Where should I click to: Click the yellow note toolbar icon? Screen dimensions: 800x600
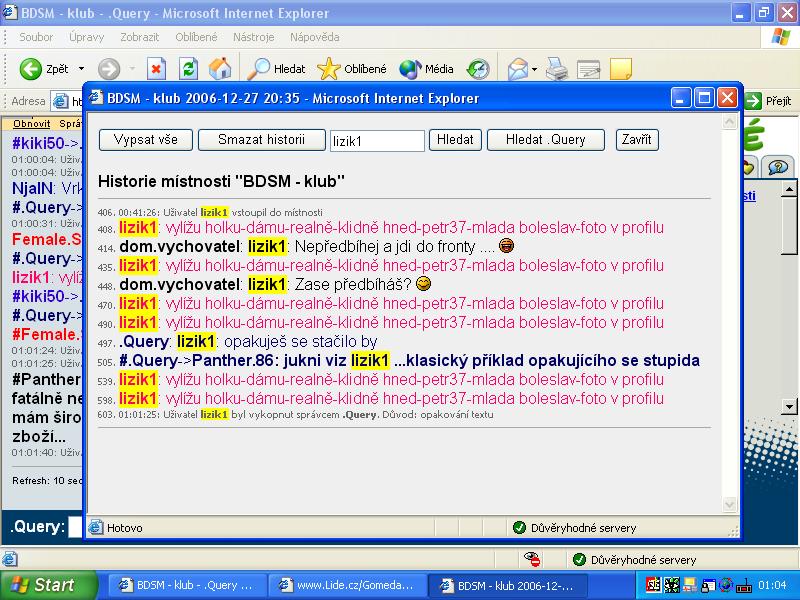(x=621, y=69)
